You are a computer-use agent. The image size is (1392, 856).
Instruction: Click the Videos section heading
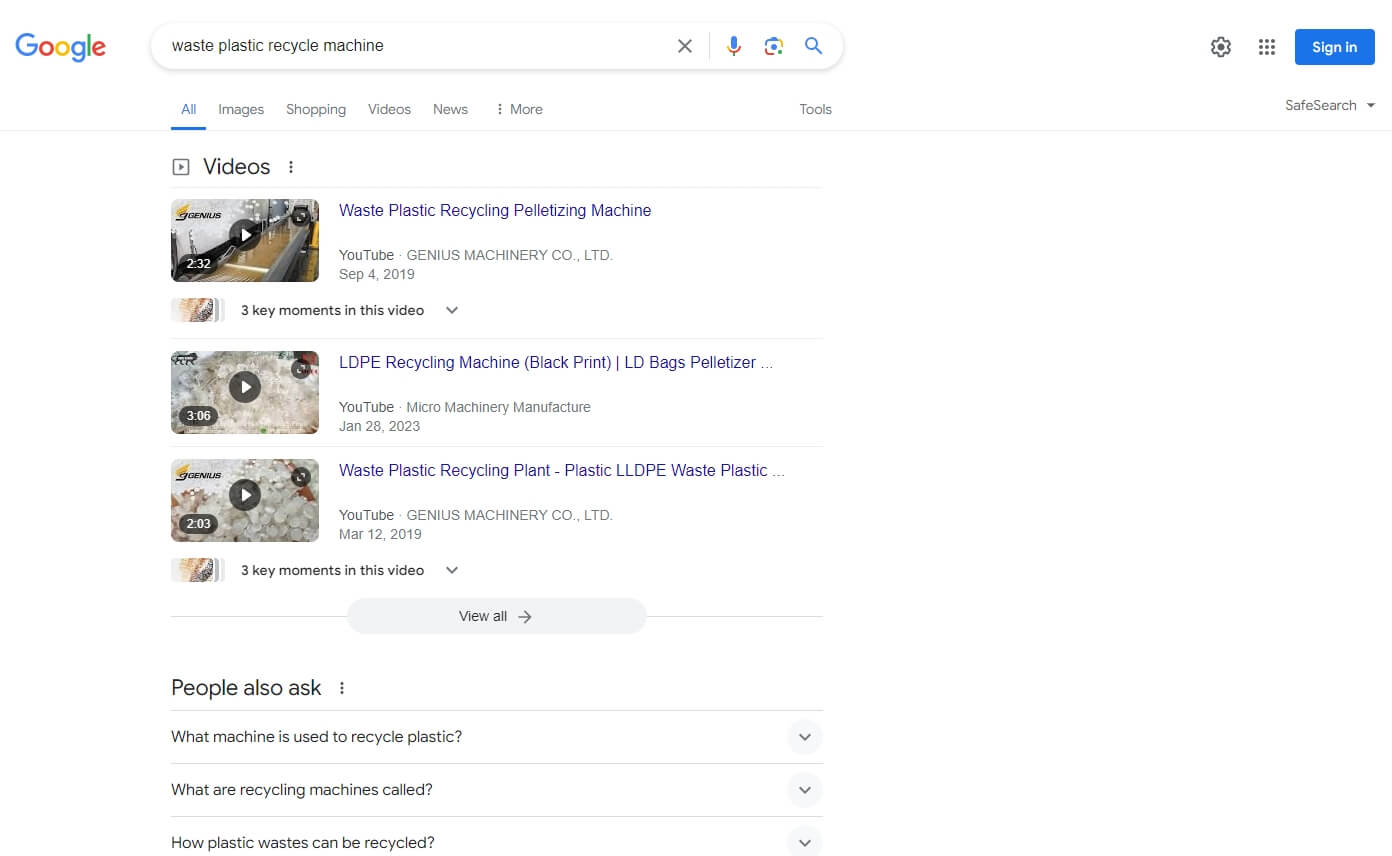click(237, 167)
